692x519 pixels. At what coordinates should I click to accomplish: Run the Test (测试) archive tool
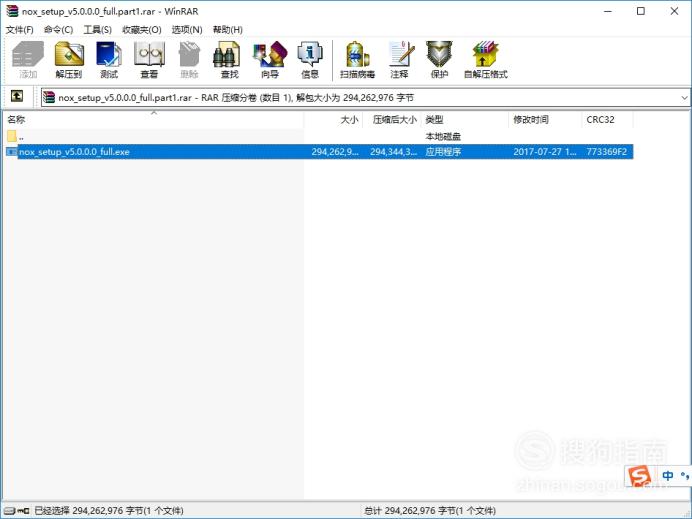click(x=109, y=60)
